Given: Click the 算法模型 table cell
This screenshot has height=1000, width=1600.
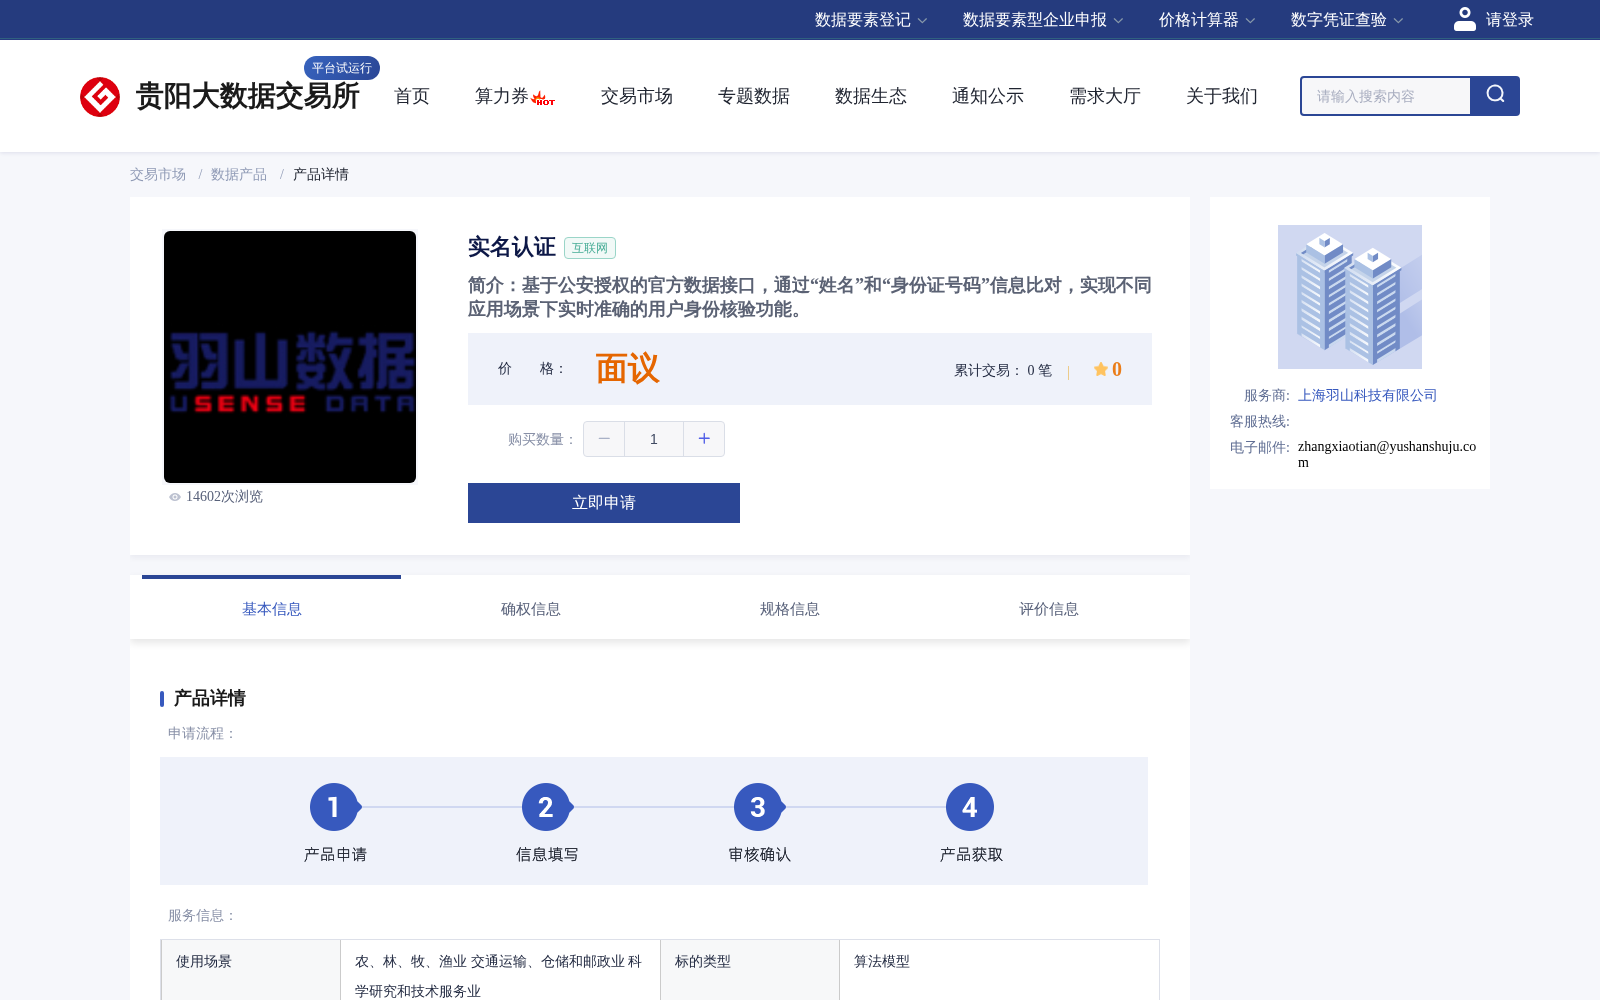Looking at the screenshot, I should click(999, 970).
